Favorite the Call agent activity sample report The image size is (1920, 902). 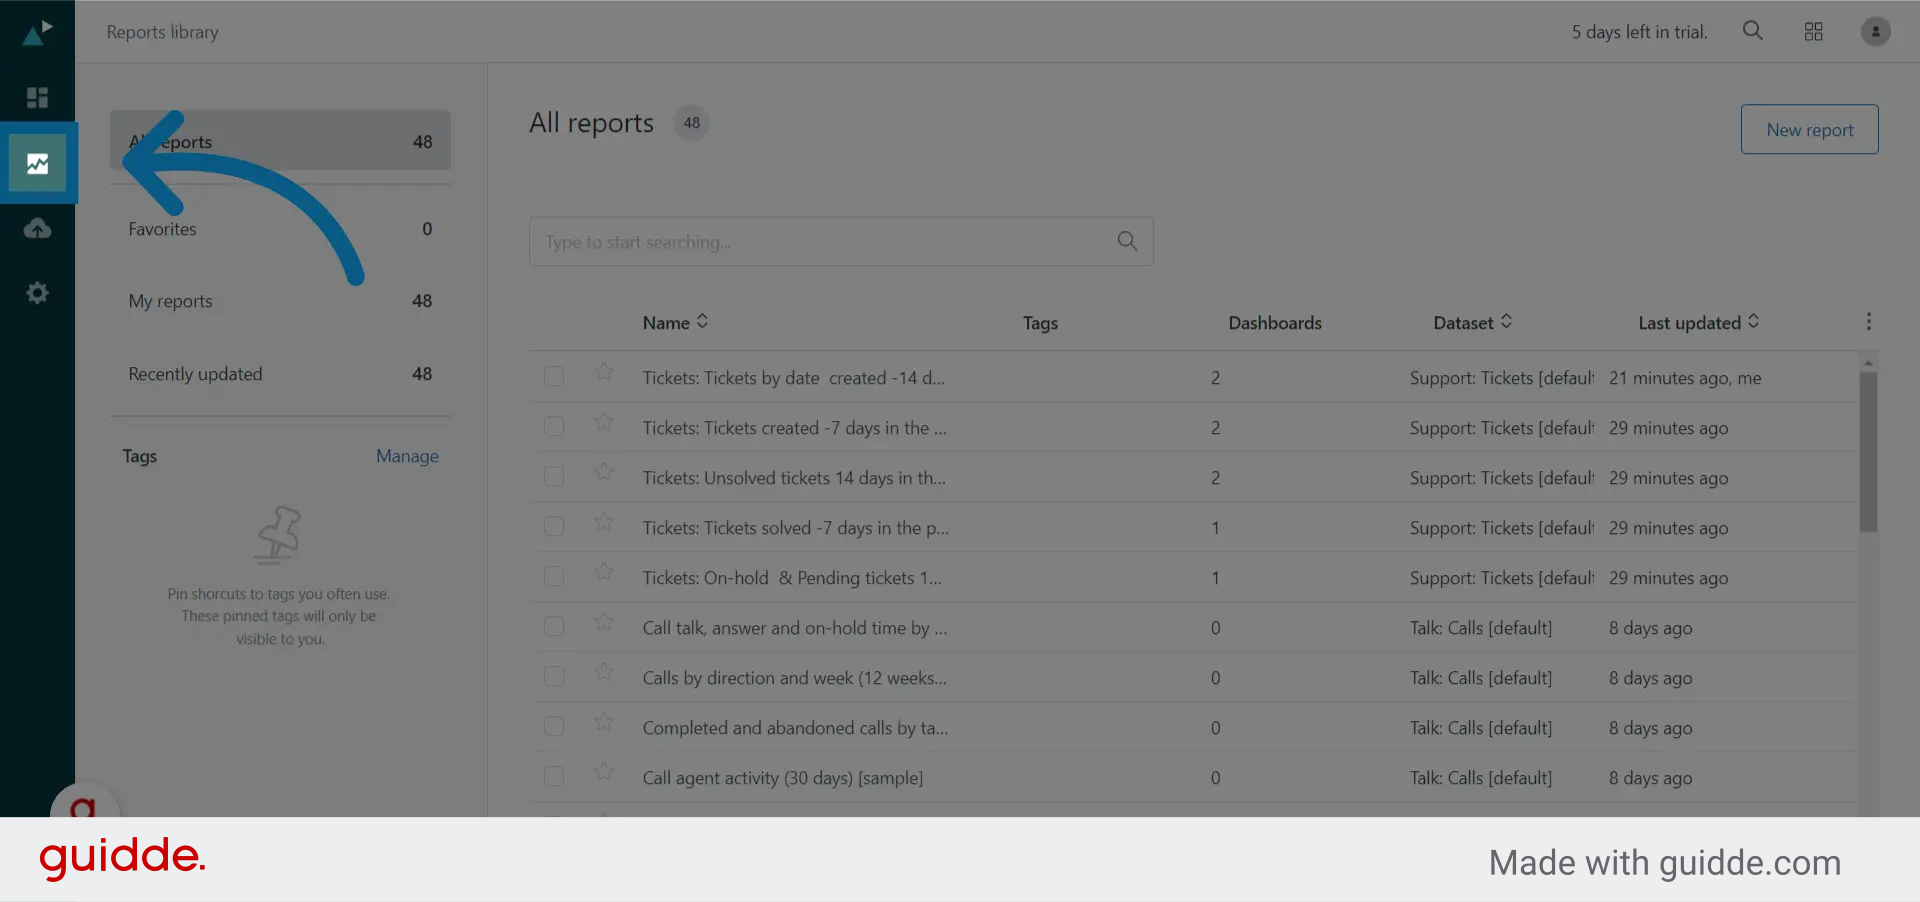[603, 773]
